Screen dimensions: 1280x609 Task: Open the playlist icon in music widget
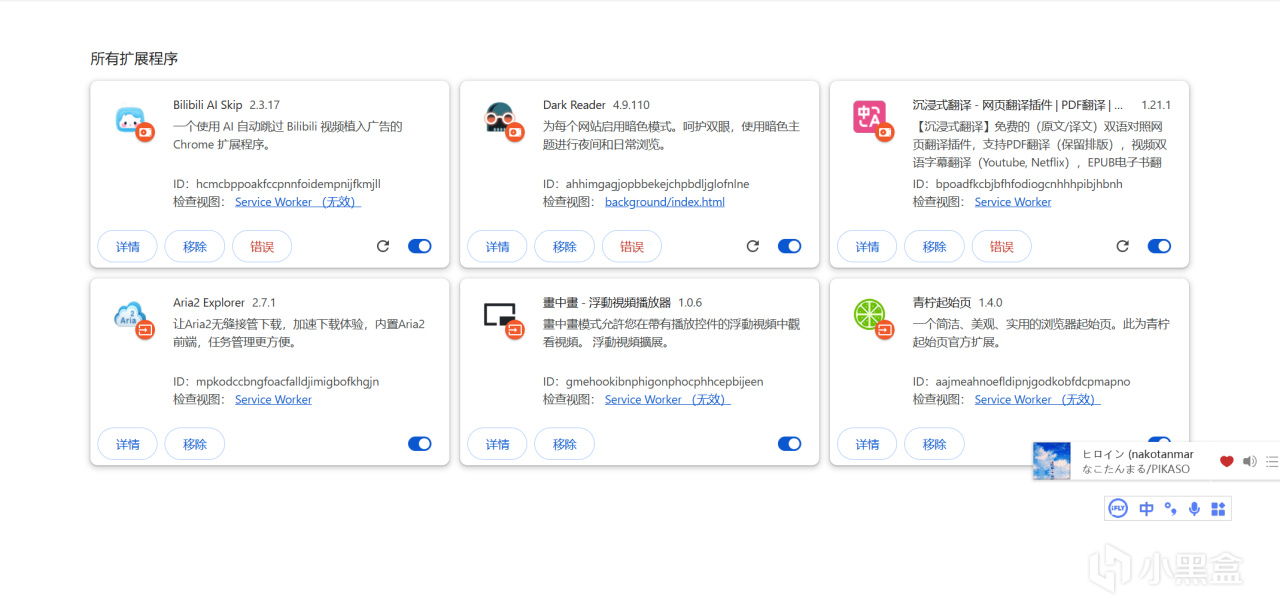[x=1272, y=461]
